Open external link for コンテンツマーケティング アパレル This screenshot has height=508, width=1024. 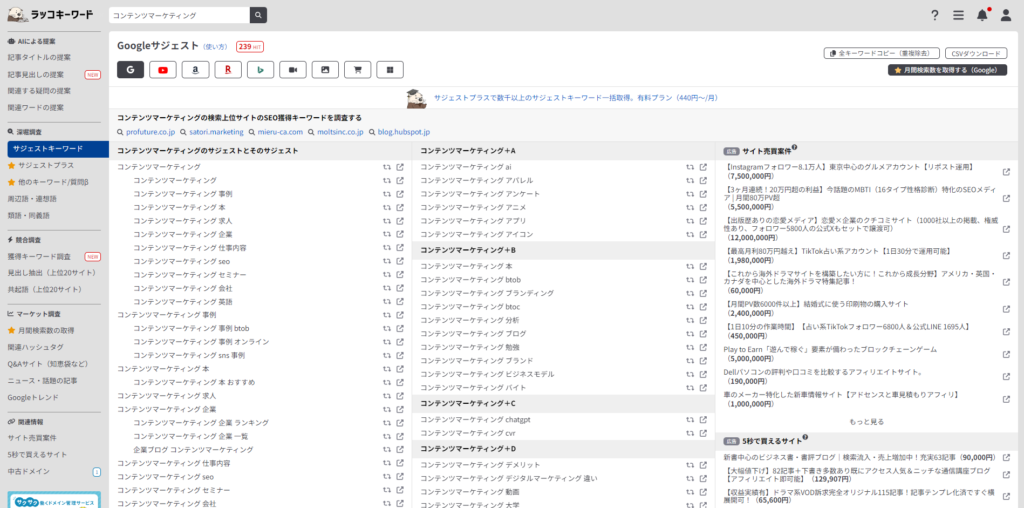703,180
